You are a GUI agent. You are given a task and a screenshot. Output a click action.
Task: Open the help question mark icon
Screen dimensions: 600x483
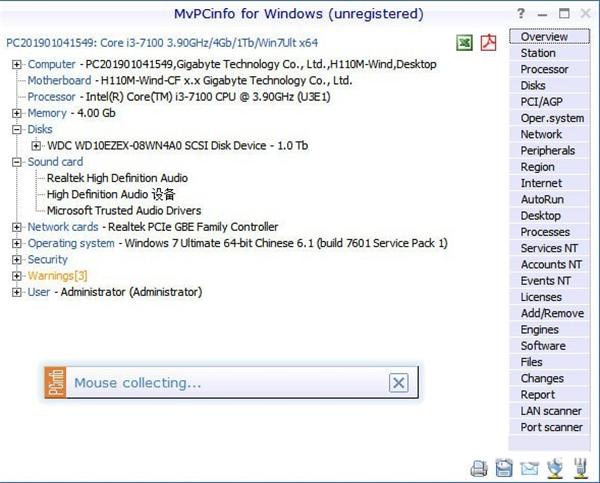[x=520, y=14]
